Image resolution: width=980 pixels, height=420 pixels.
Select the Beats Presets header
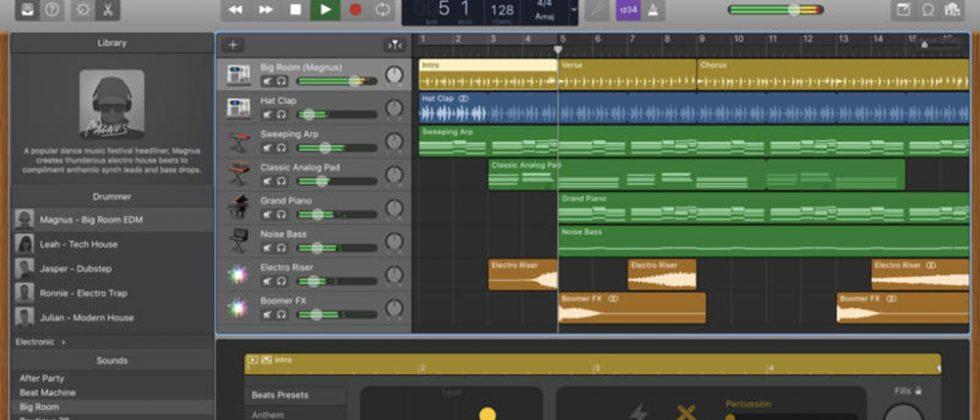pyautogui.click(x=295, y=395)
